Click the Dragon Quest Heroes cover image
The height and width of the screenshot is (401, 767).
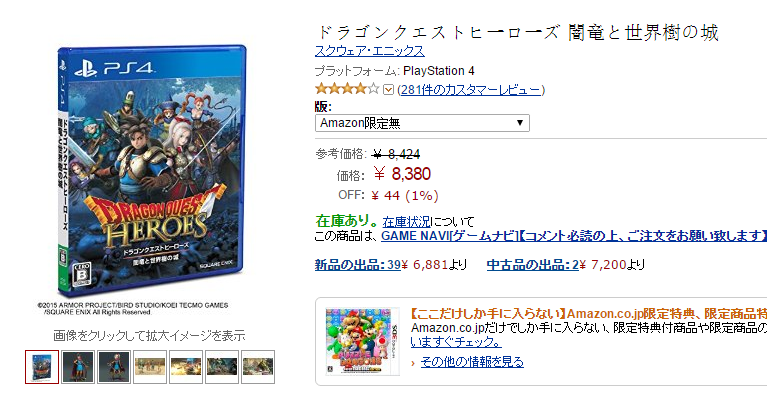[x=152, y=171]
